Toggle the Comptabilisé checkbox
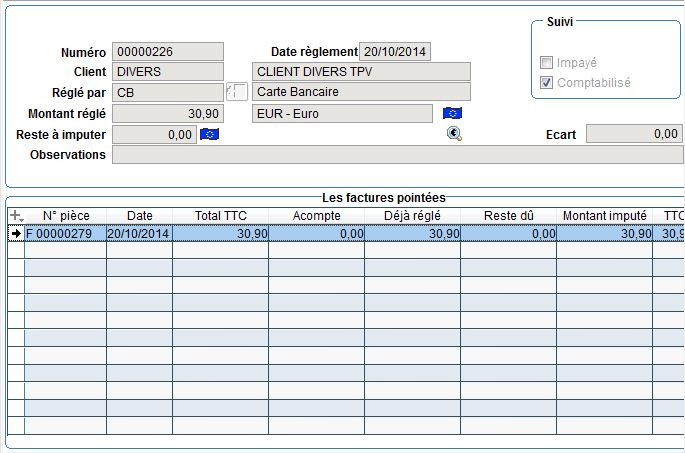Screen dimensions: 685x453 (x=546, y=83)
